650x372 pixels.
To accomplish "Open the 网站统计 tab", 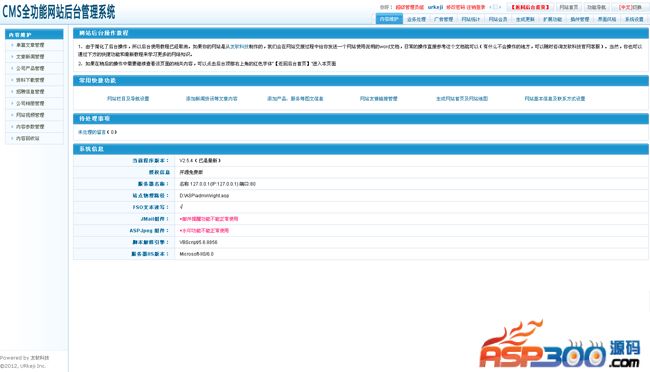I will pos(471,19).
